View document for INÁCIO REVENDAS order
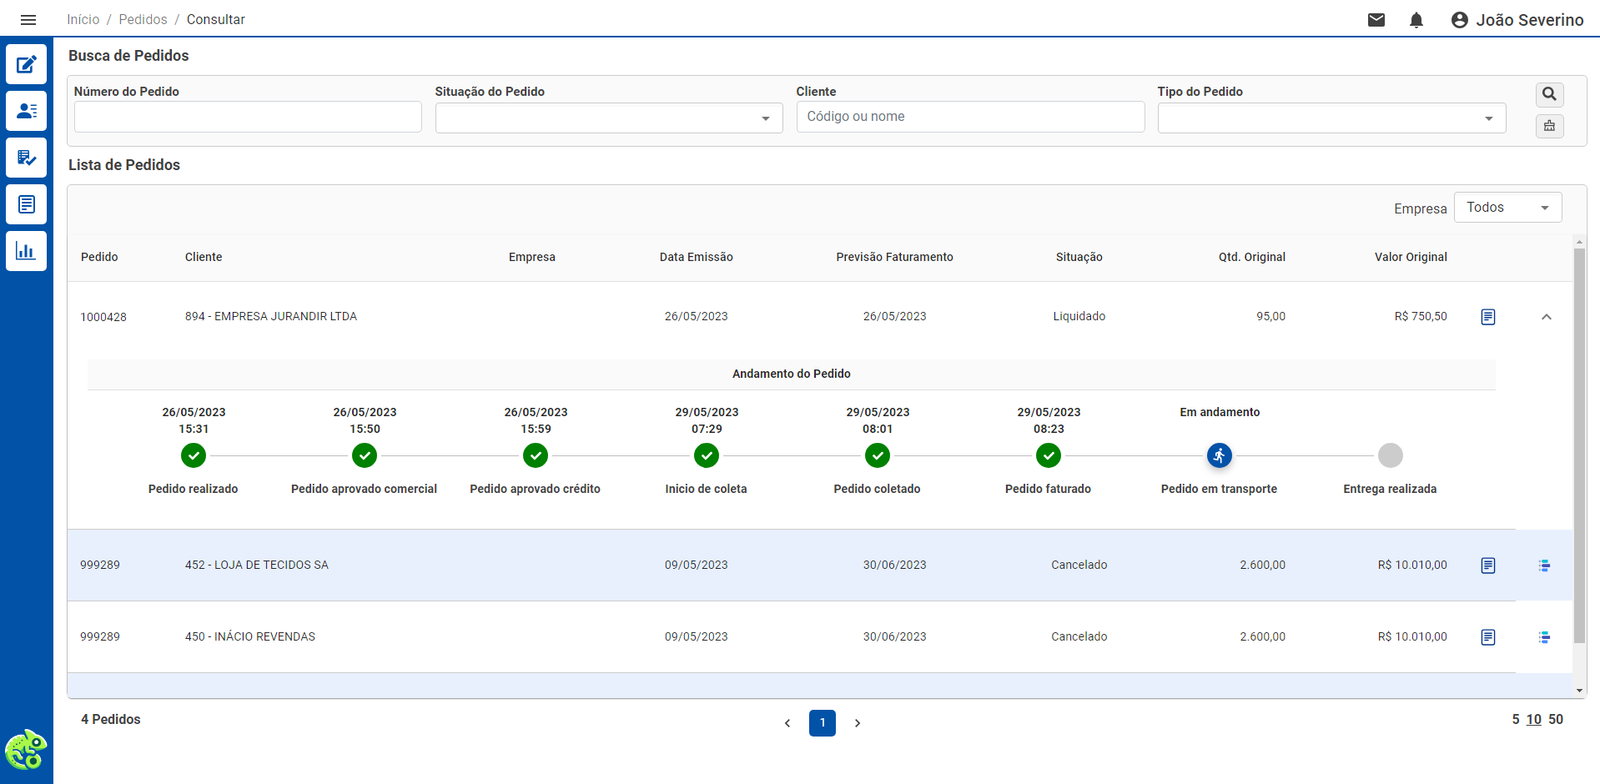1600x784 pixels. [1488, 637]
